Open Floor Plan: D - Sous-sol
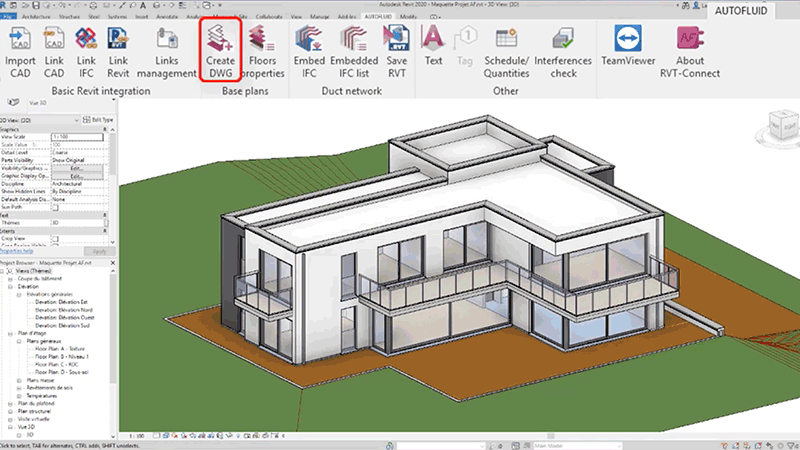Viewport: 800px width, 450px height. click(62, 372)
